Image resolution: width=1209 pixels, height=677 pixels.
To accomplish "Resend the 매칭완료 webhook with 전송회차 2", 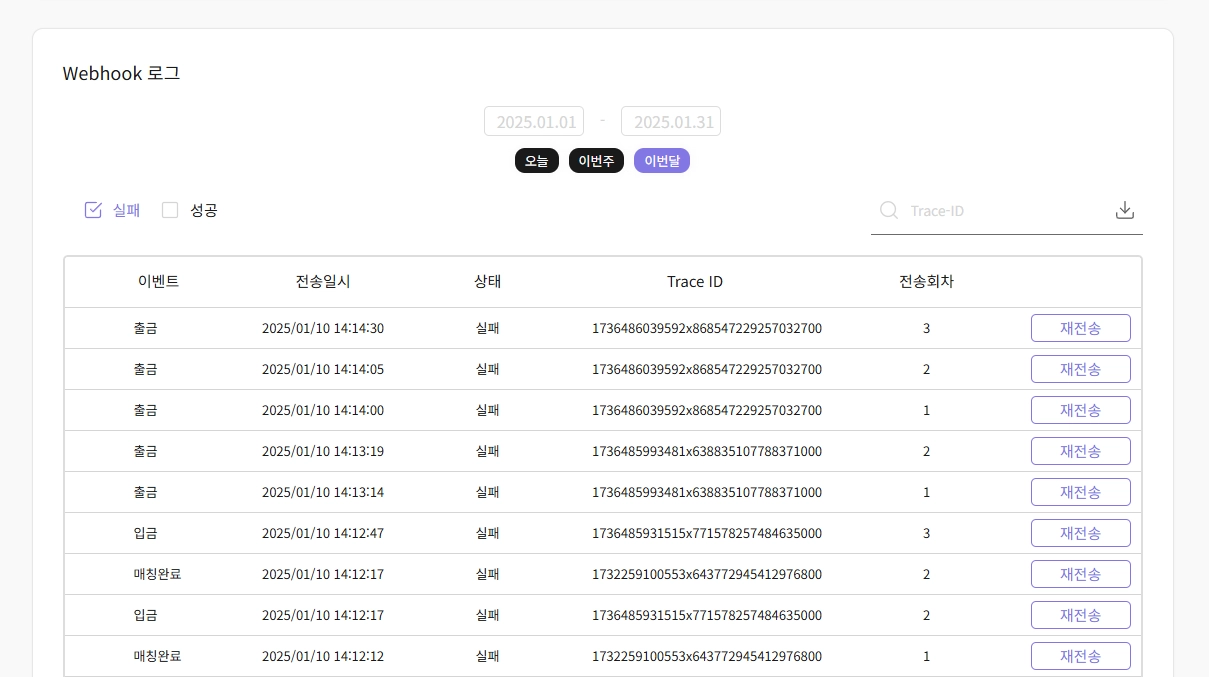I will click(1081, 574).
